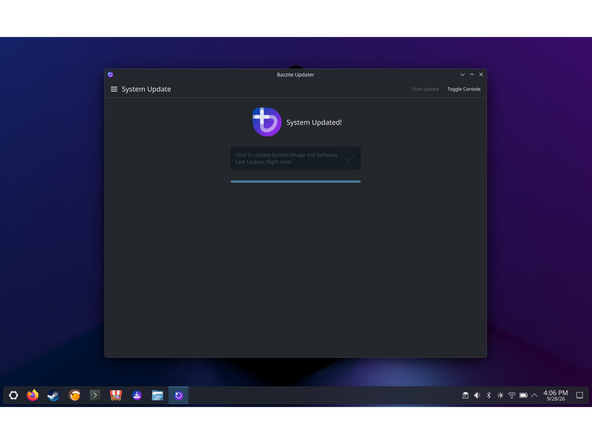Click the Bazzite Updater title bar app icon

pyautogui.click(x=110, y=75)
